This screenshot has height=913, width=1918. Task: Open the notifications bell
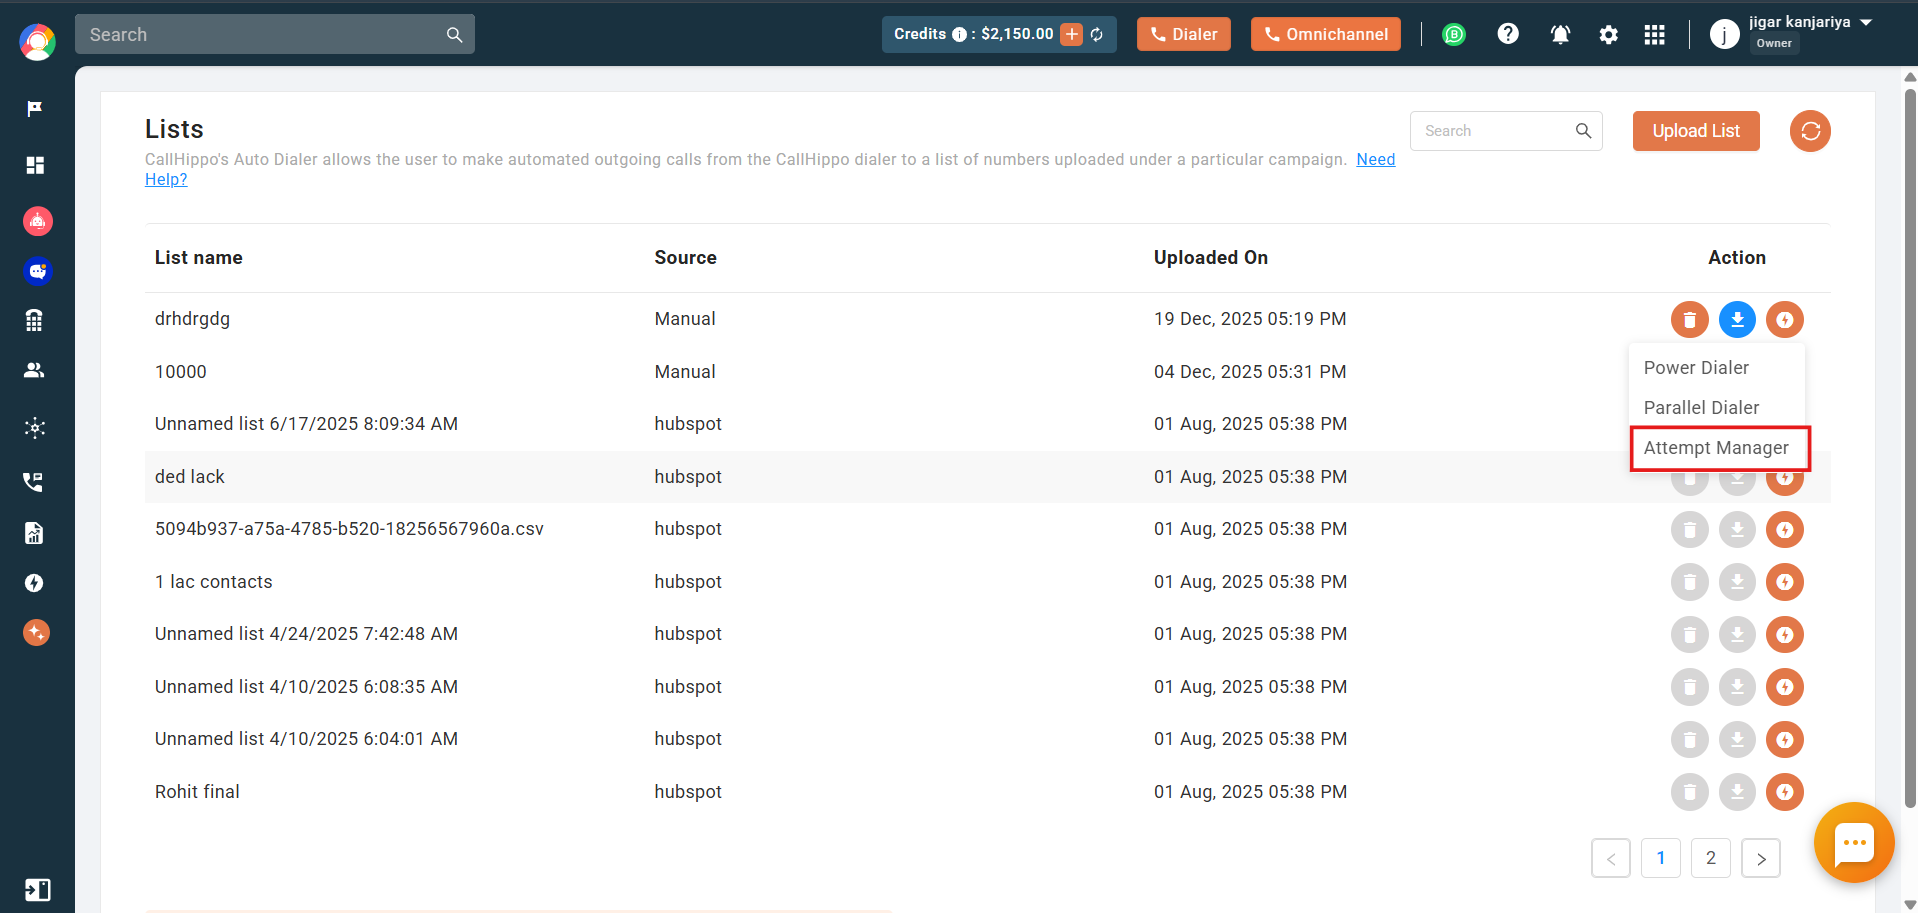pos(1559,35)
